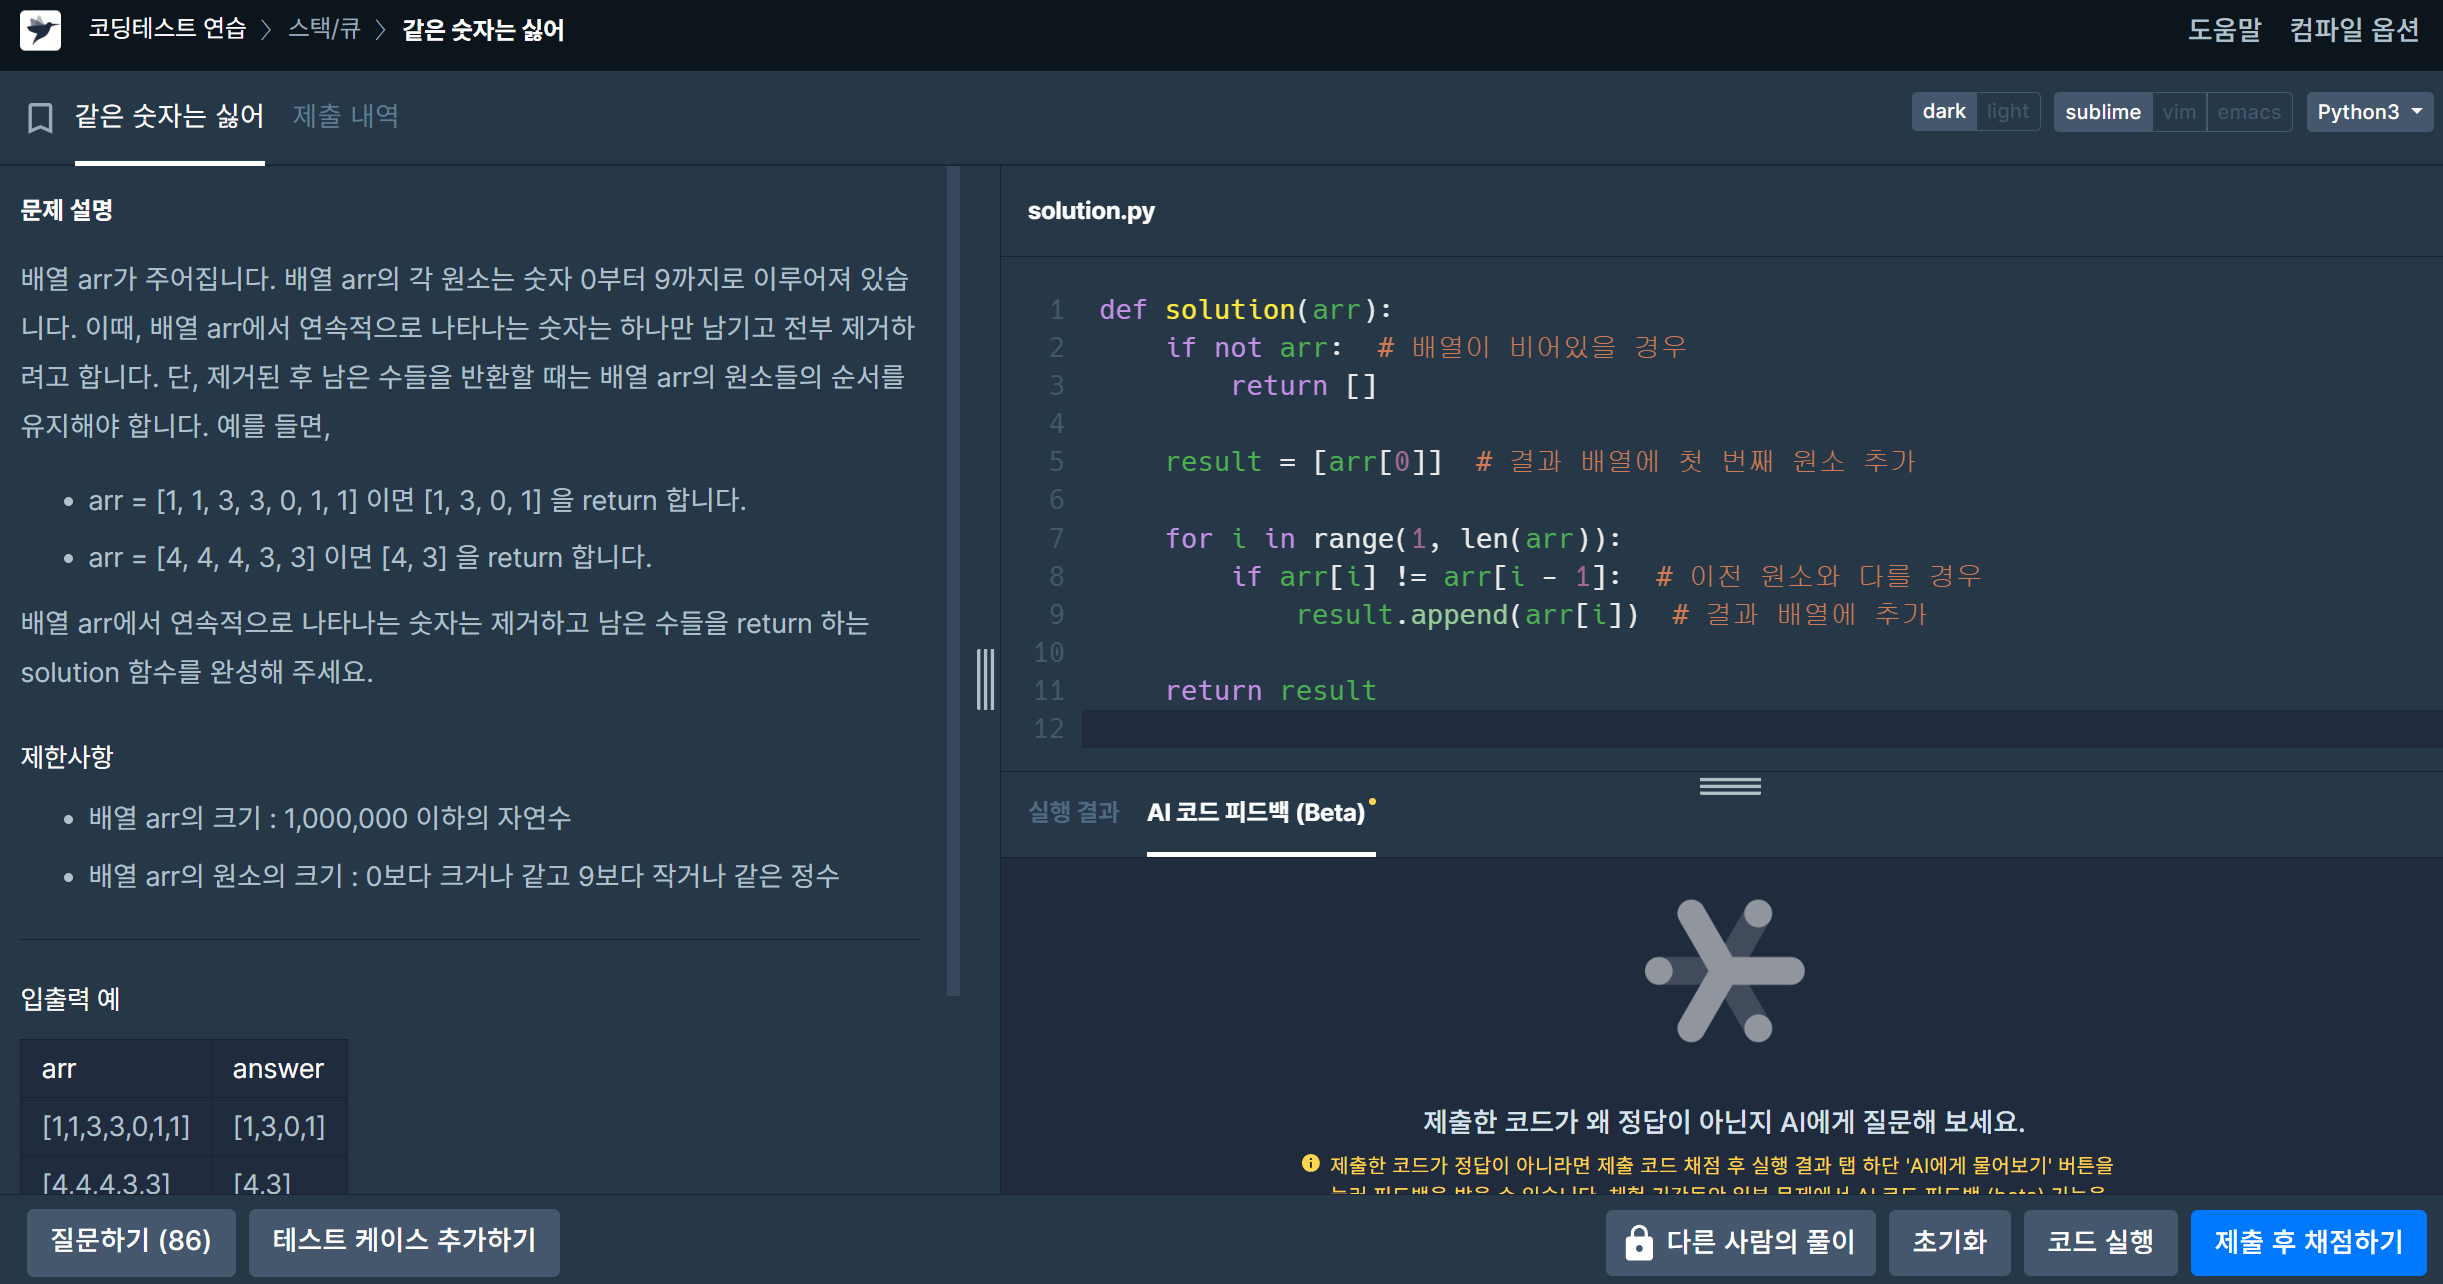Image resolution: width=2443 pixels, height=1284 pixels.
Task: Click the horizontal result panel resize handle
Action: (x=1729, y=787)
